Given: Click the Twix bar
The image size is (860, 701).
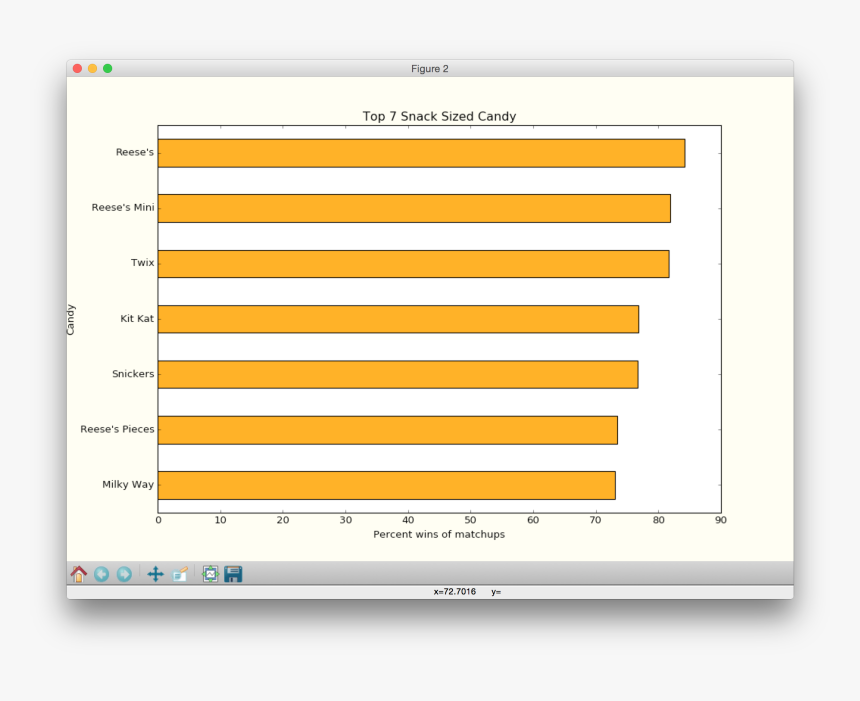Looking at the screenshot, I should (414, 264).
